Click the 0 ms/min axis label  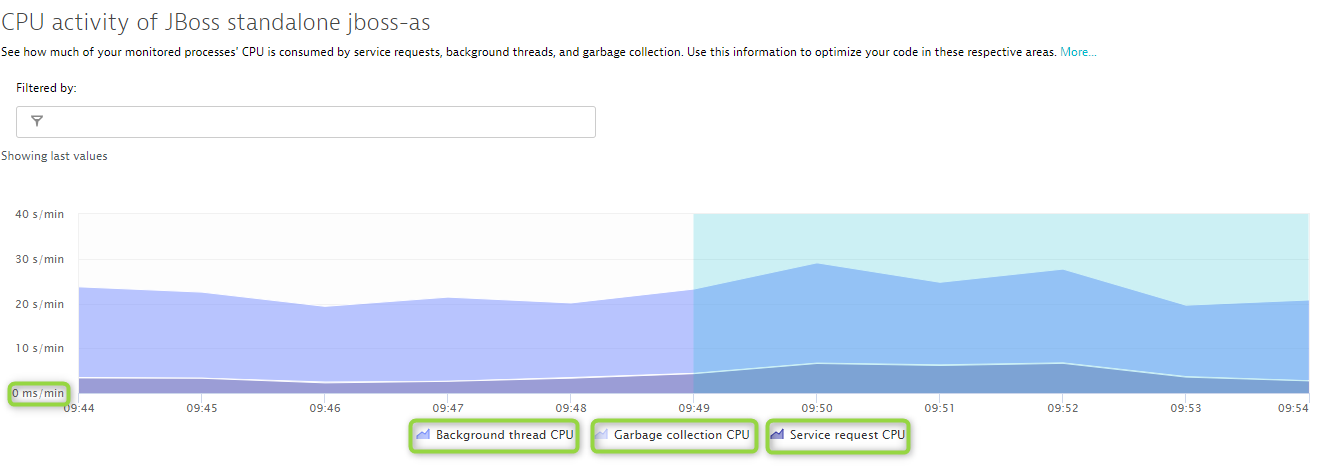click(x=39, y=393)
